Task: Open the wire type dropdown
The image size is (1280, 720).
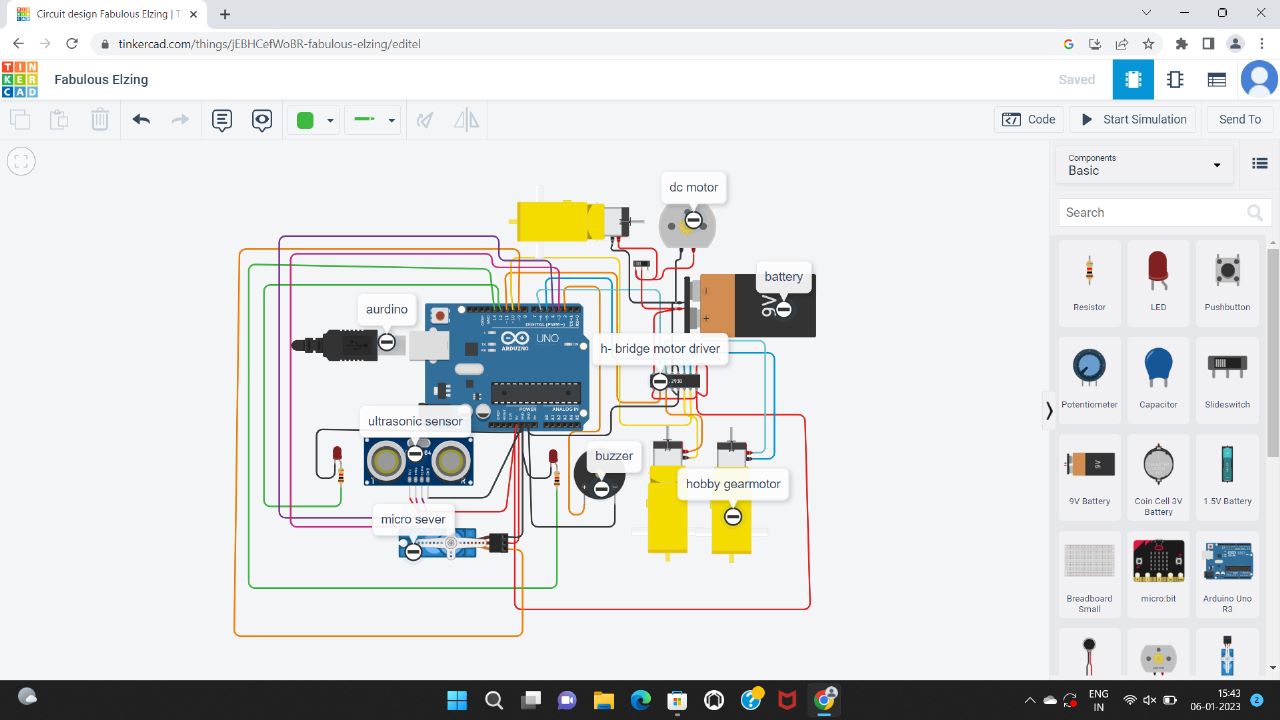Action: pos(373,120)
